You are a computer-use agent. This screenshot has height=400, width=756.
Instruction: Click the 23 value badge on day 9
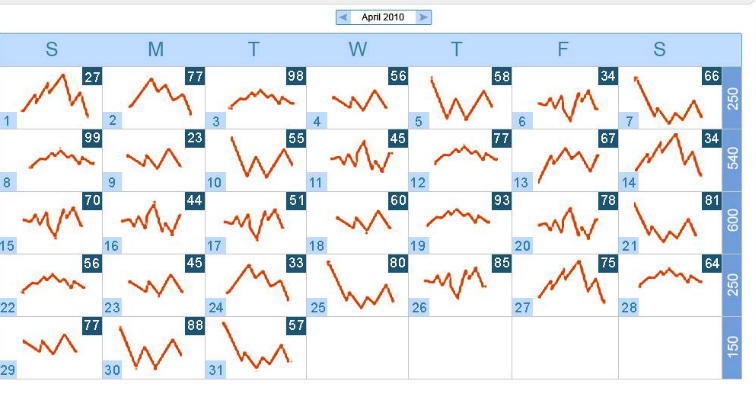tap(194, 139)
